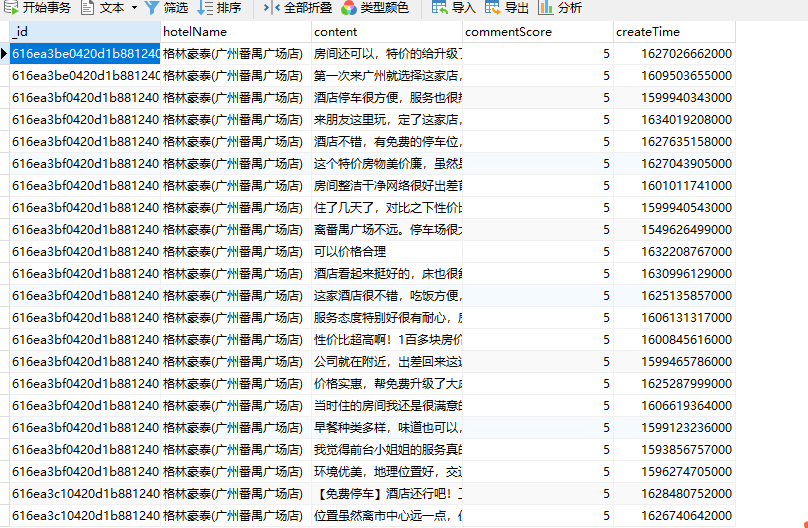Click the content cell starting '酒店看起来挺好的'

pyautogui.click(x=387, y=274)
